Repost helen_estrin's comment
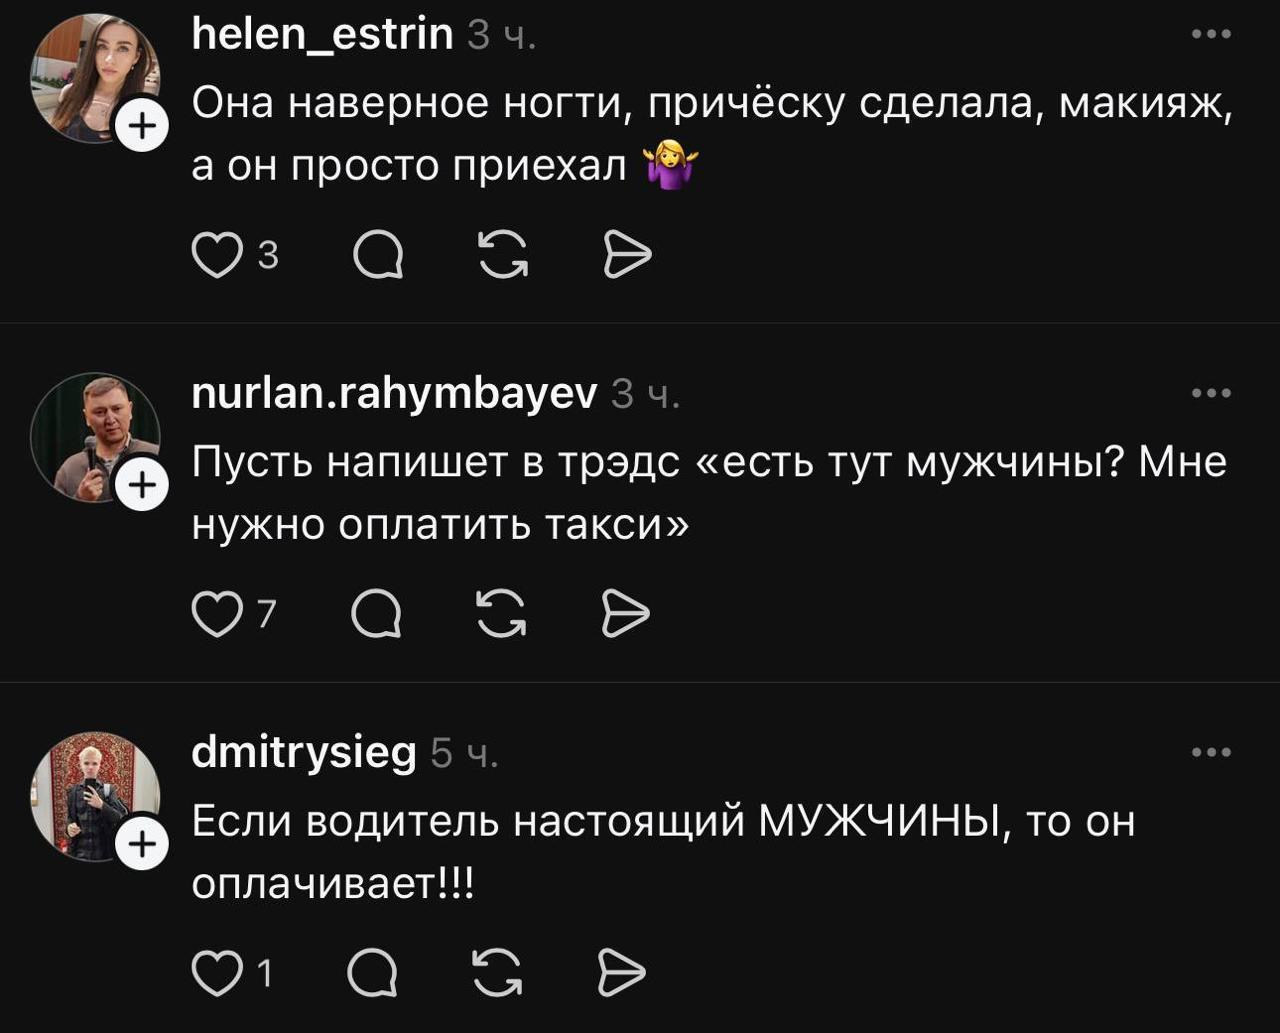1280x1033 pixels. 503,257
